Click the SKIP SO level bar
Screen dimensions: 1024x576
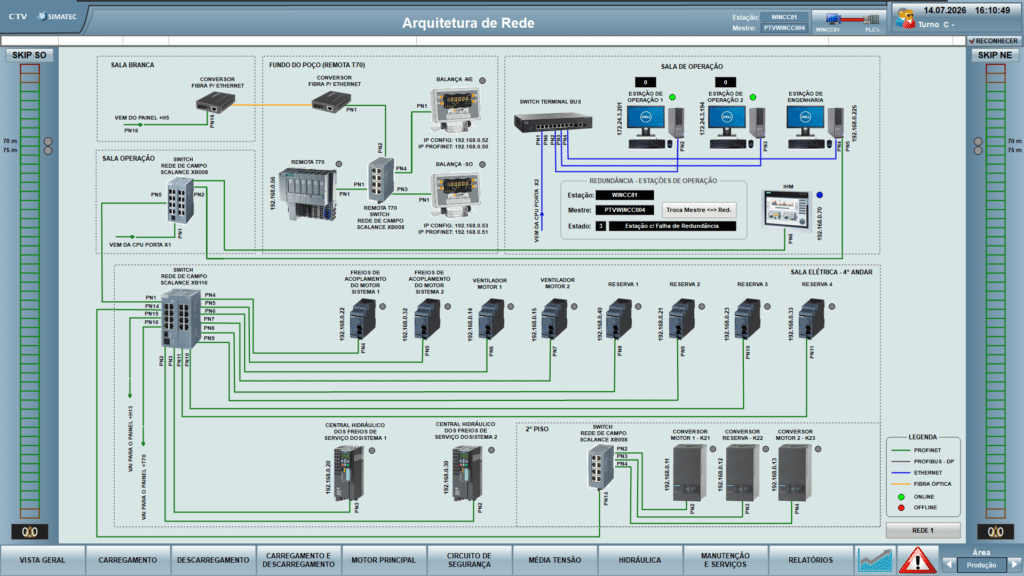click(29, 291)
